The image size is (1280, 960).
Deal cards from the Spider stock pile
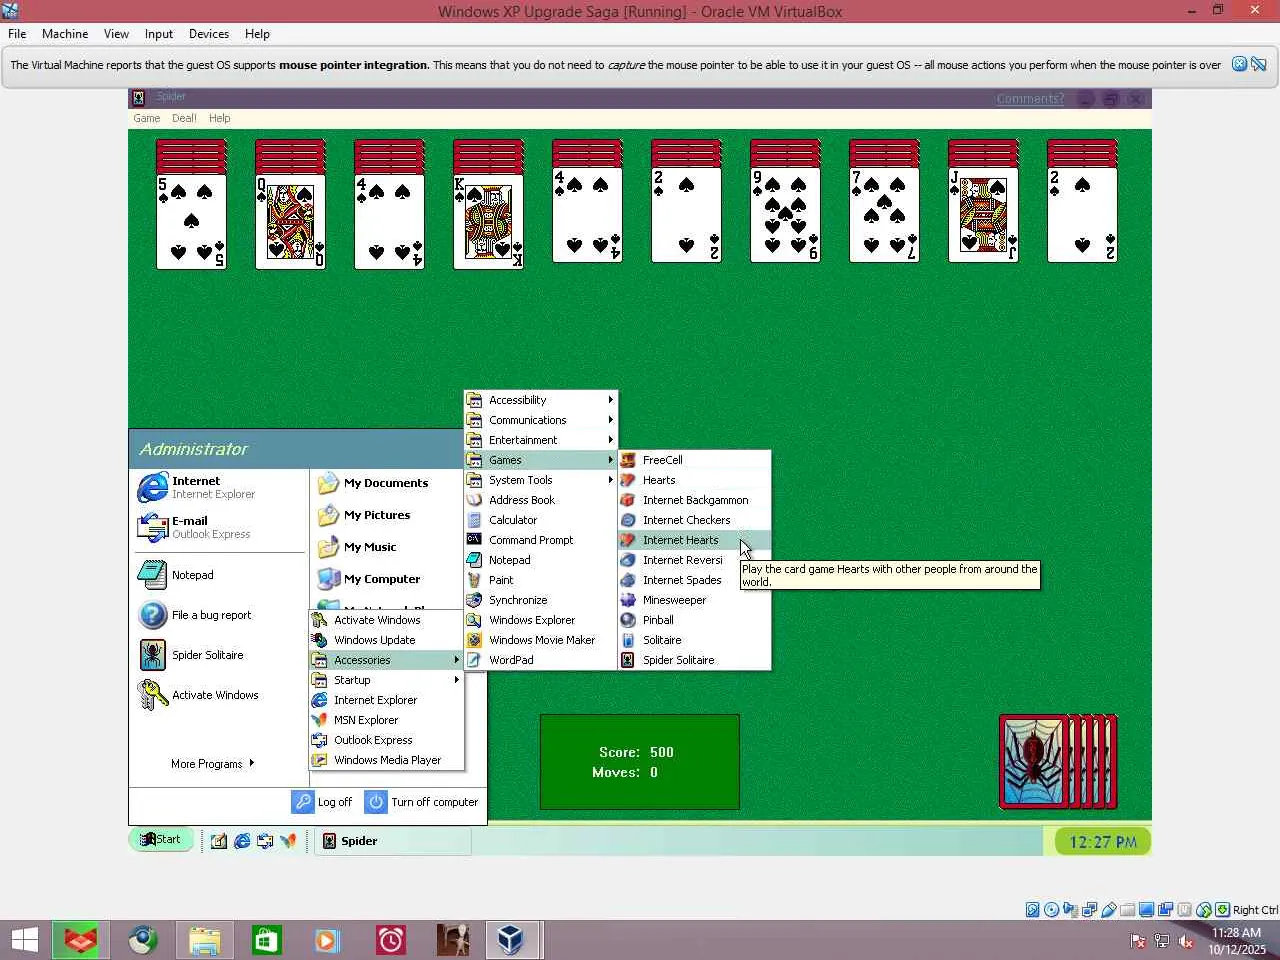pyautogui.click(x=1058, y=762)
